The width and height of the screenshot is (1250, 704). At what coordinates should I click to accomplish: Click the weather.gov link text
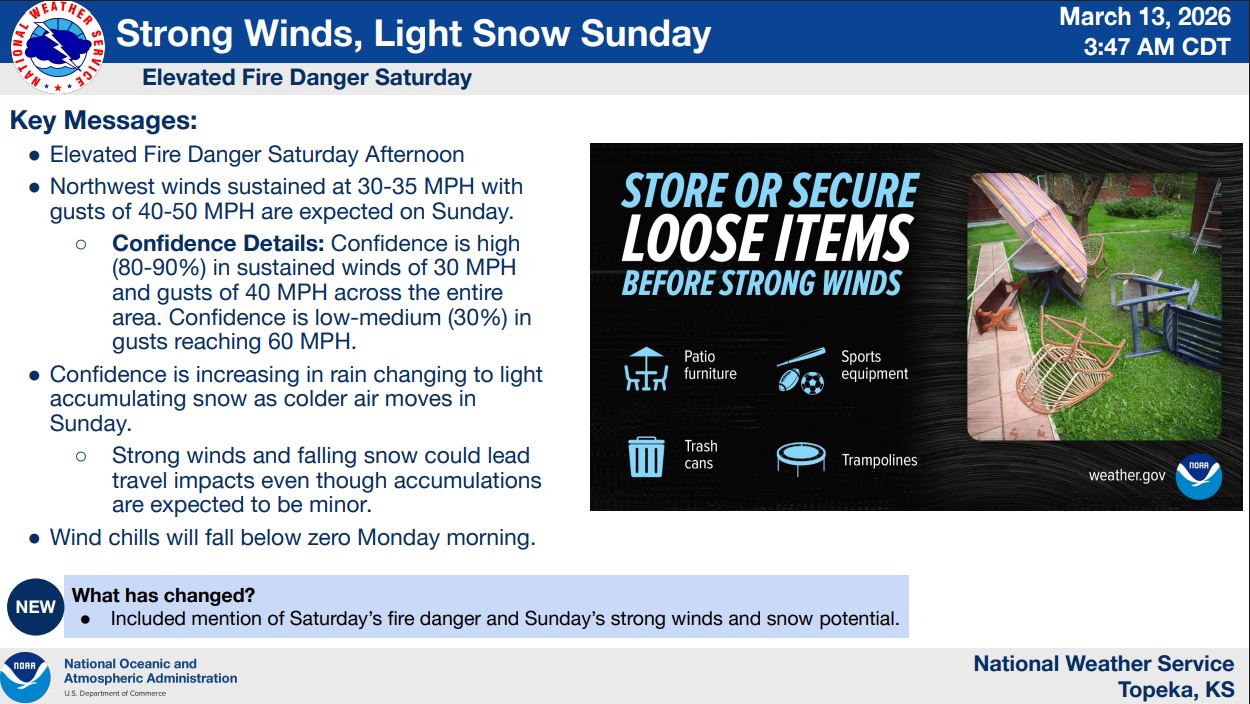1127,476
